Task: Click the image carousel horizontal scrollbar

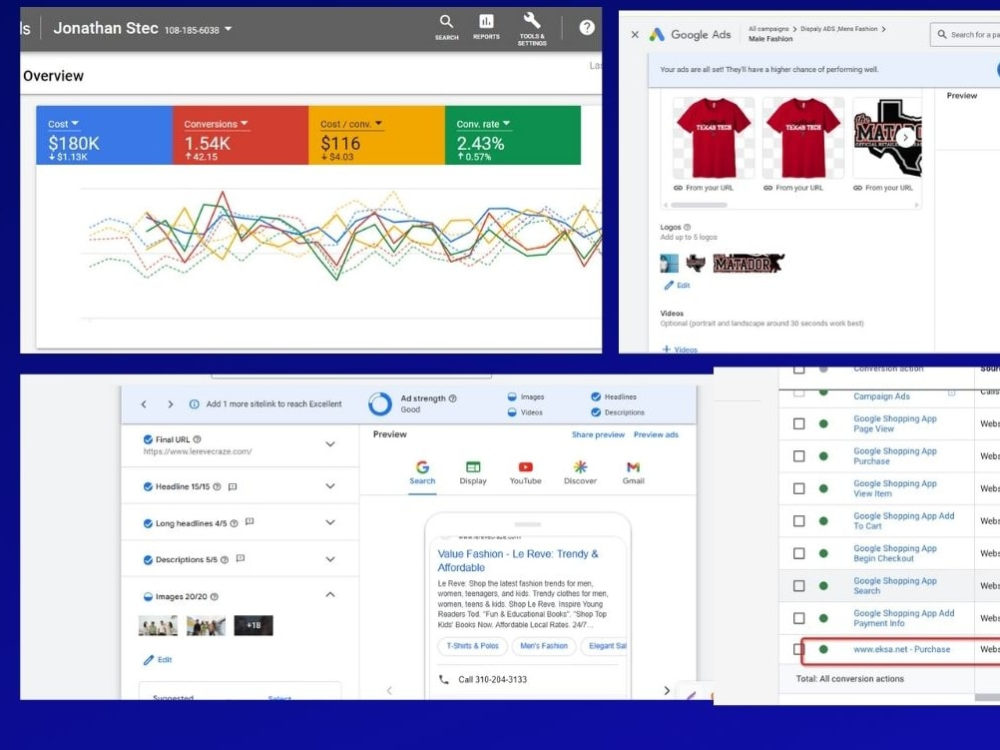Action: pos(699,205)
